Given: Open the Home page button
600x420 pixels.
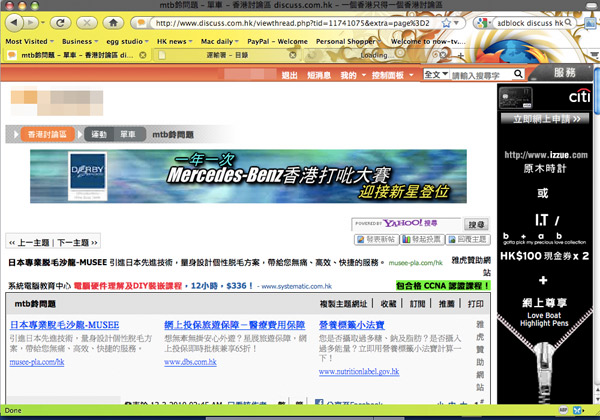Looking at the screenshot, I should [x=113, y=23].
